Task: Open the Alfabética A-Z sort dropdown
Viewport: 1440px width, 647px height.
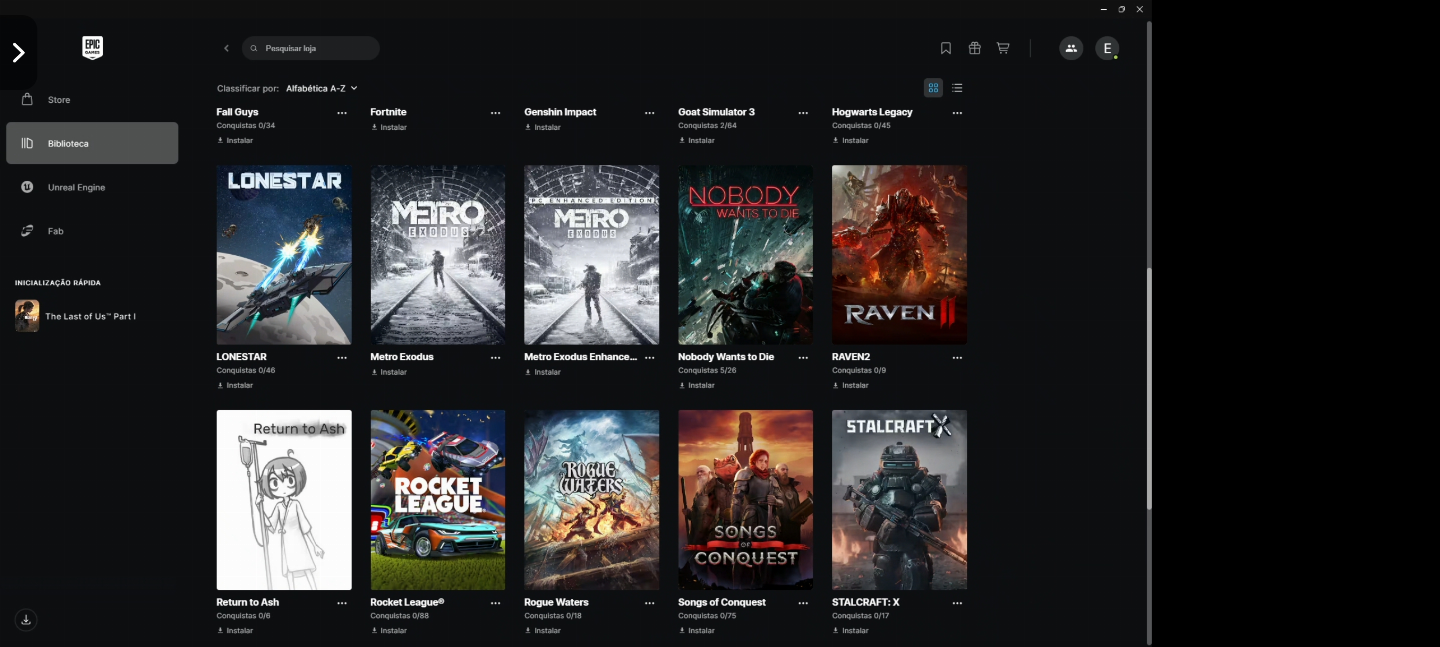Action: [322, 89]
